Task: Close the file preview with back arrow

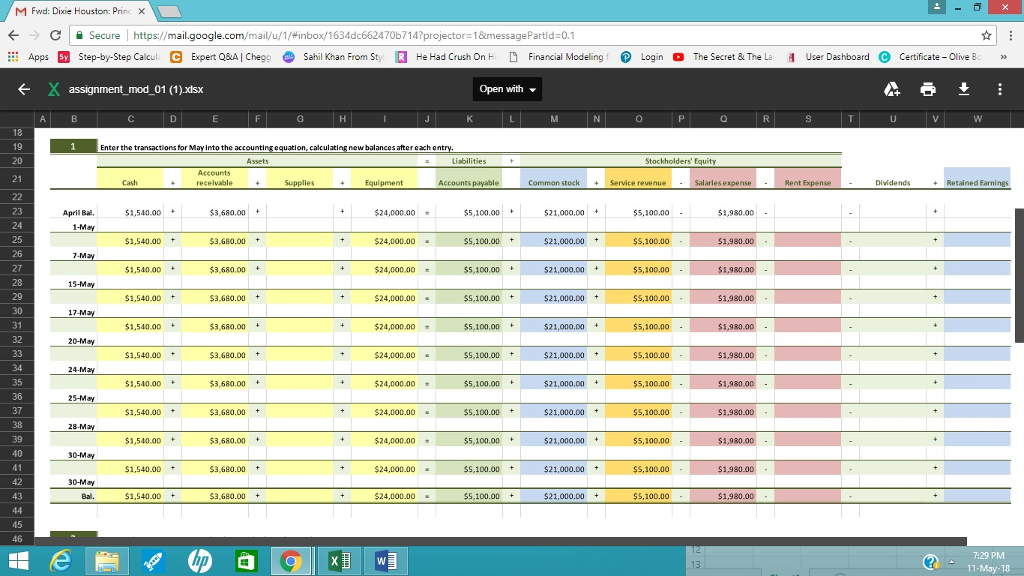Action: (x=24, y=89)
